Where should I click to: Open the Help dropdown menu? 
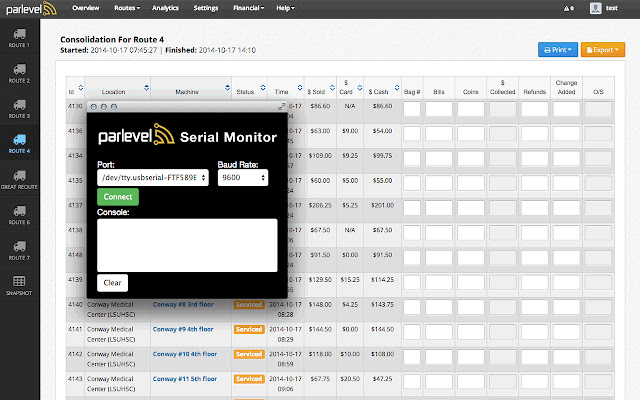pyautogui.click(x=285, y=8)
